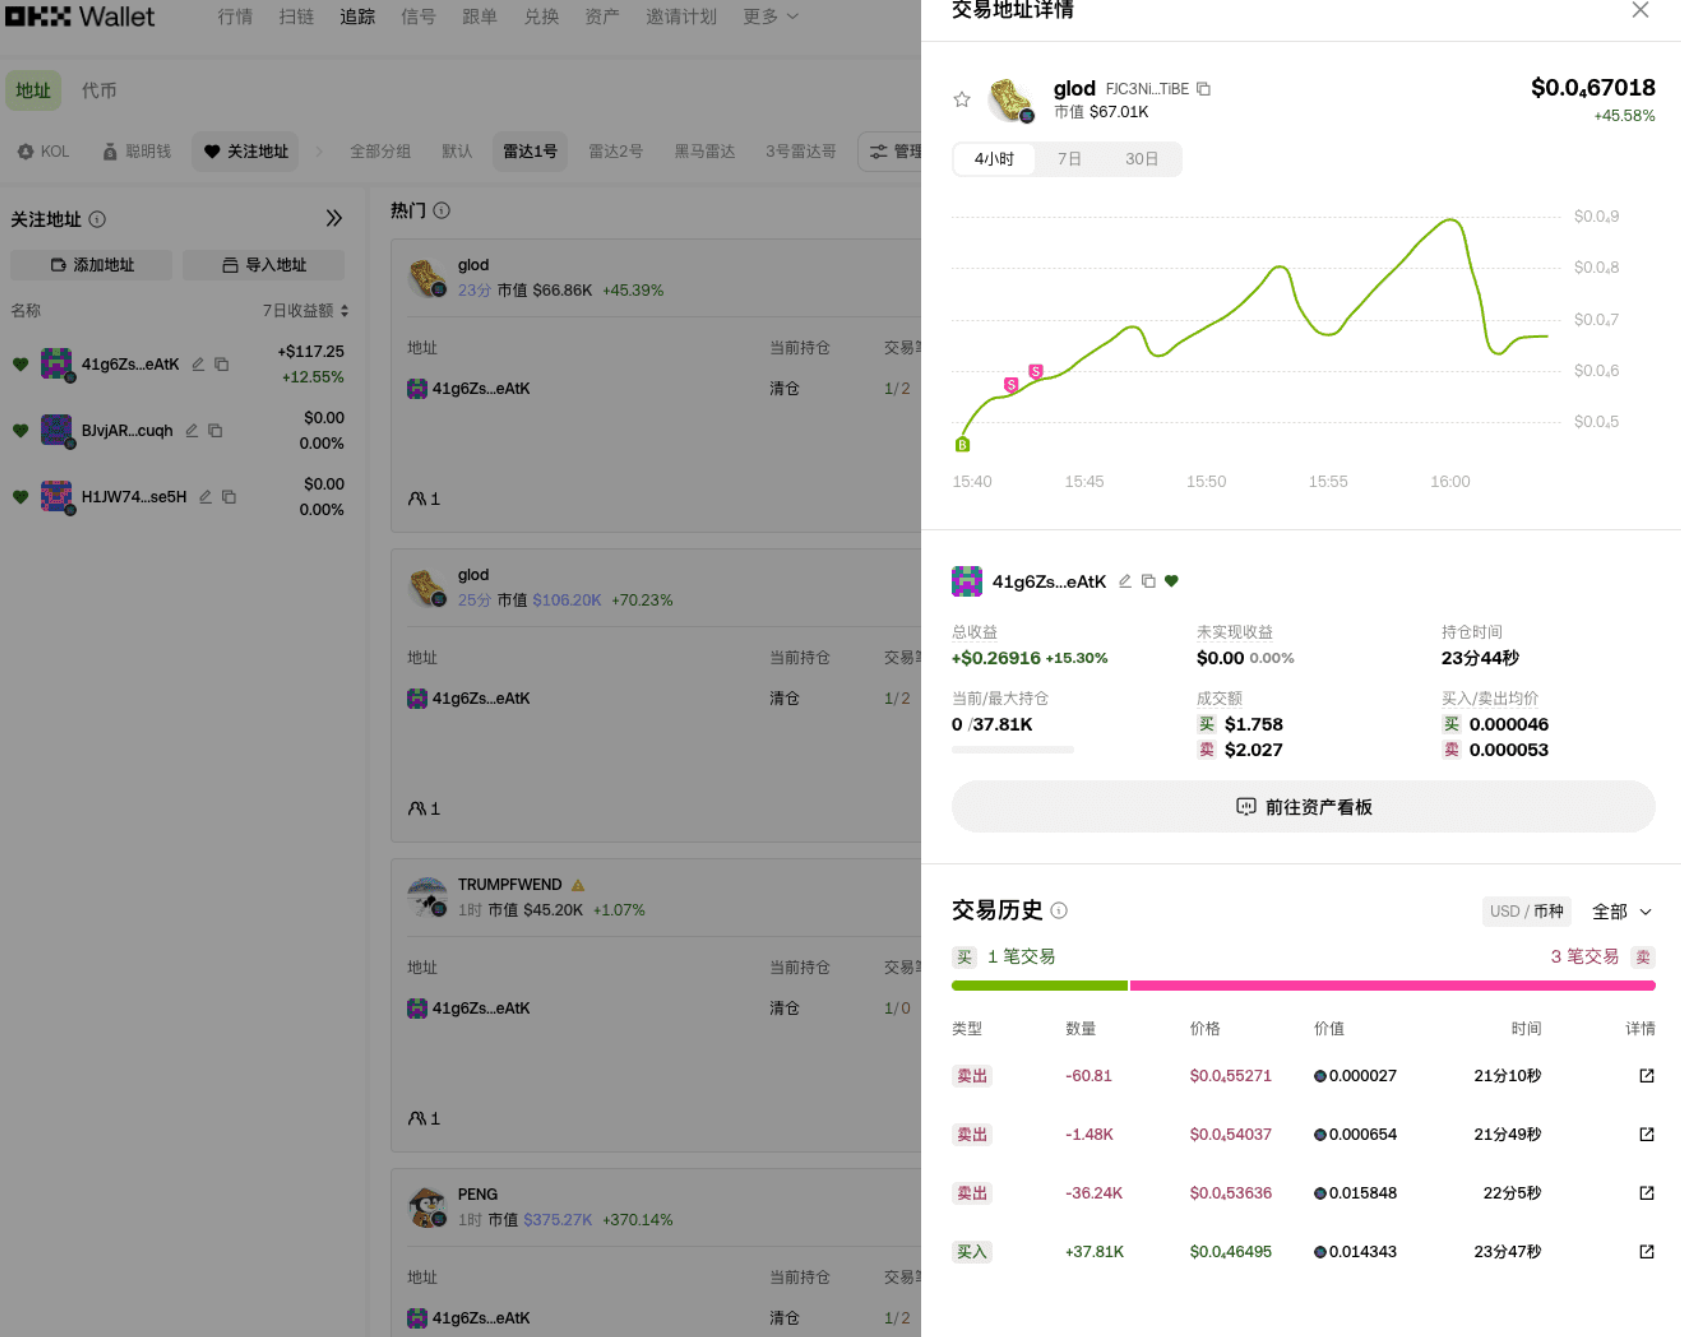The image size is (1681, 1337).
Task: Select the 雷达2号 group tab
Action: click(614, 151)
